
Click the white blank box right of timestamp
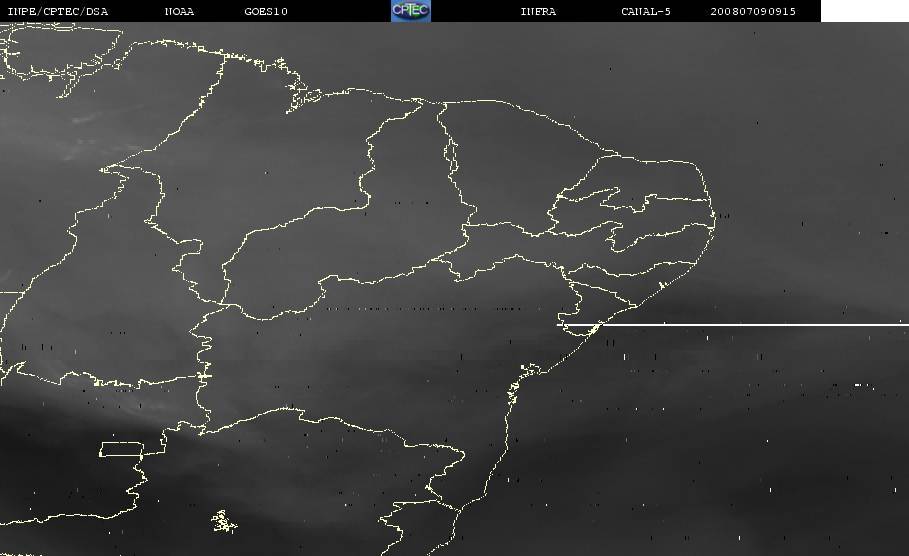[864, 11]
